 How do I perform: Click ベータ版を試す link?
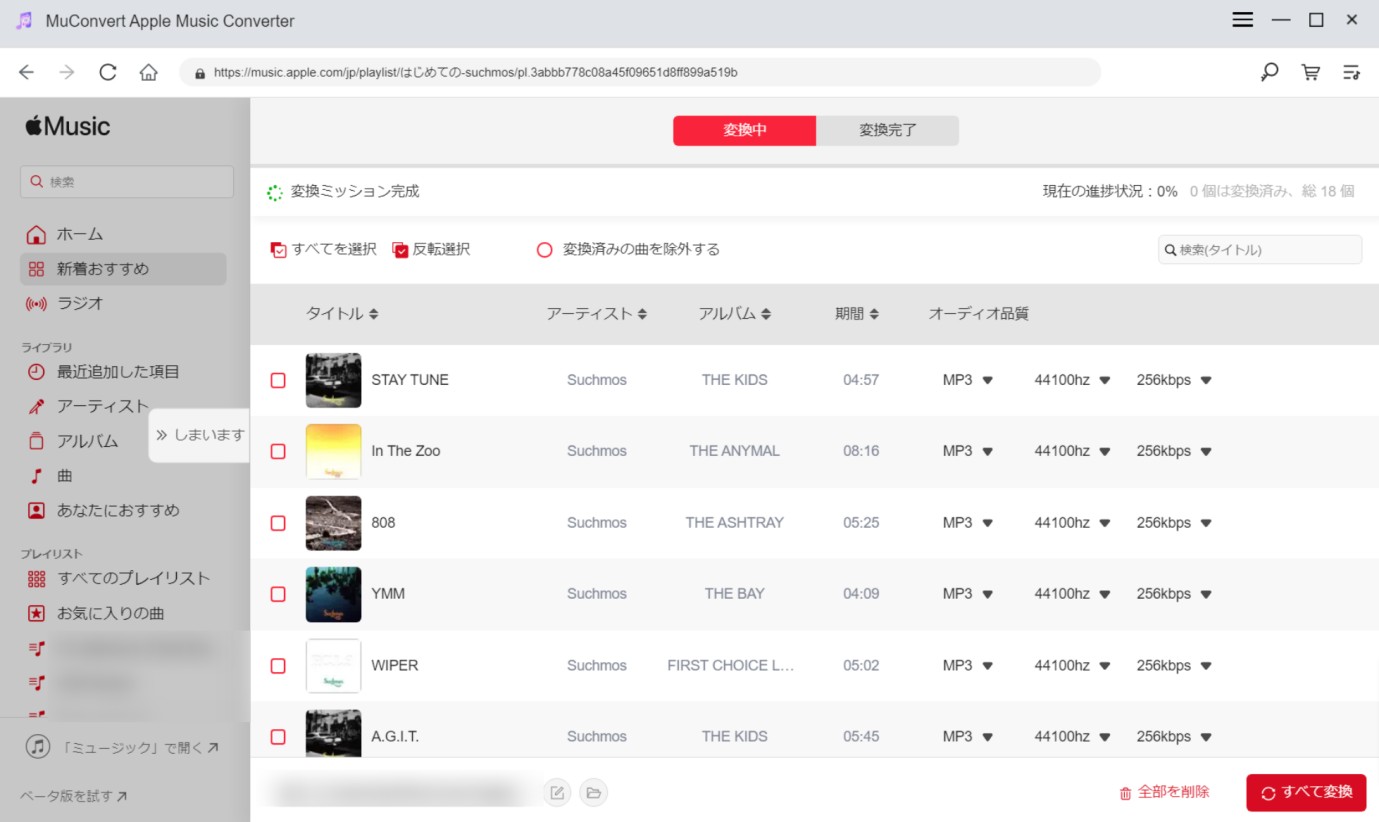(74, 797)
